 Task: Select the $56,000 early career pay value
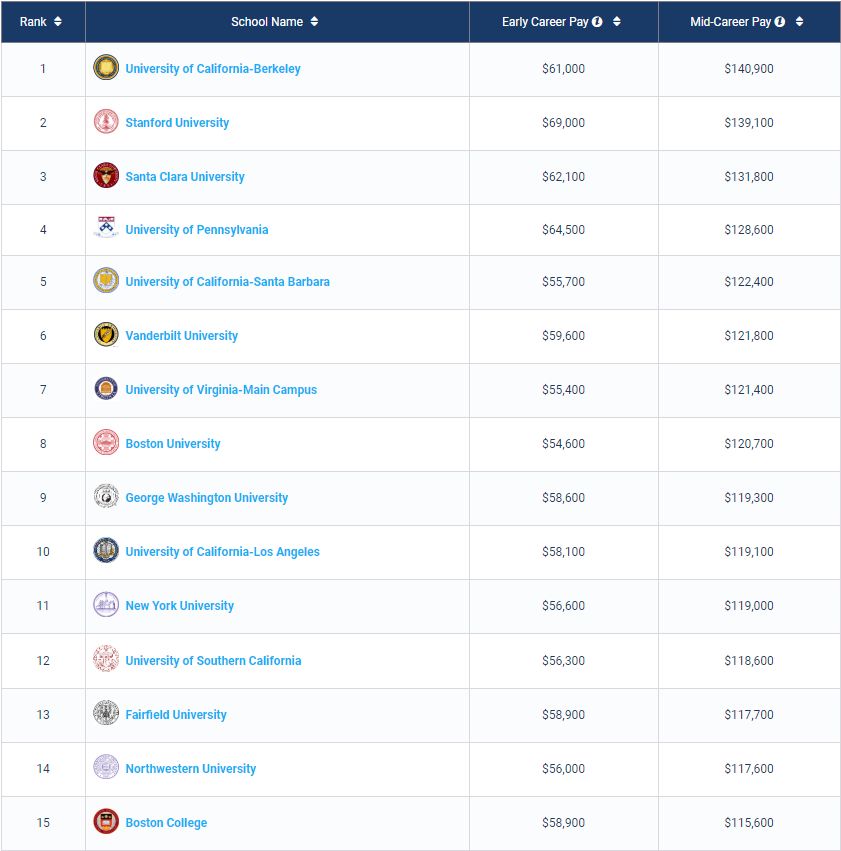(x=563, y=769)
